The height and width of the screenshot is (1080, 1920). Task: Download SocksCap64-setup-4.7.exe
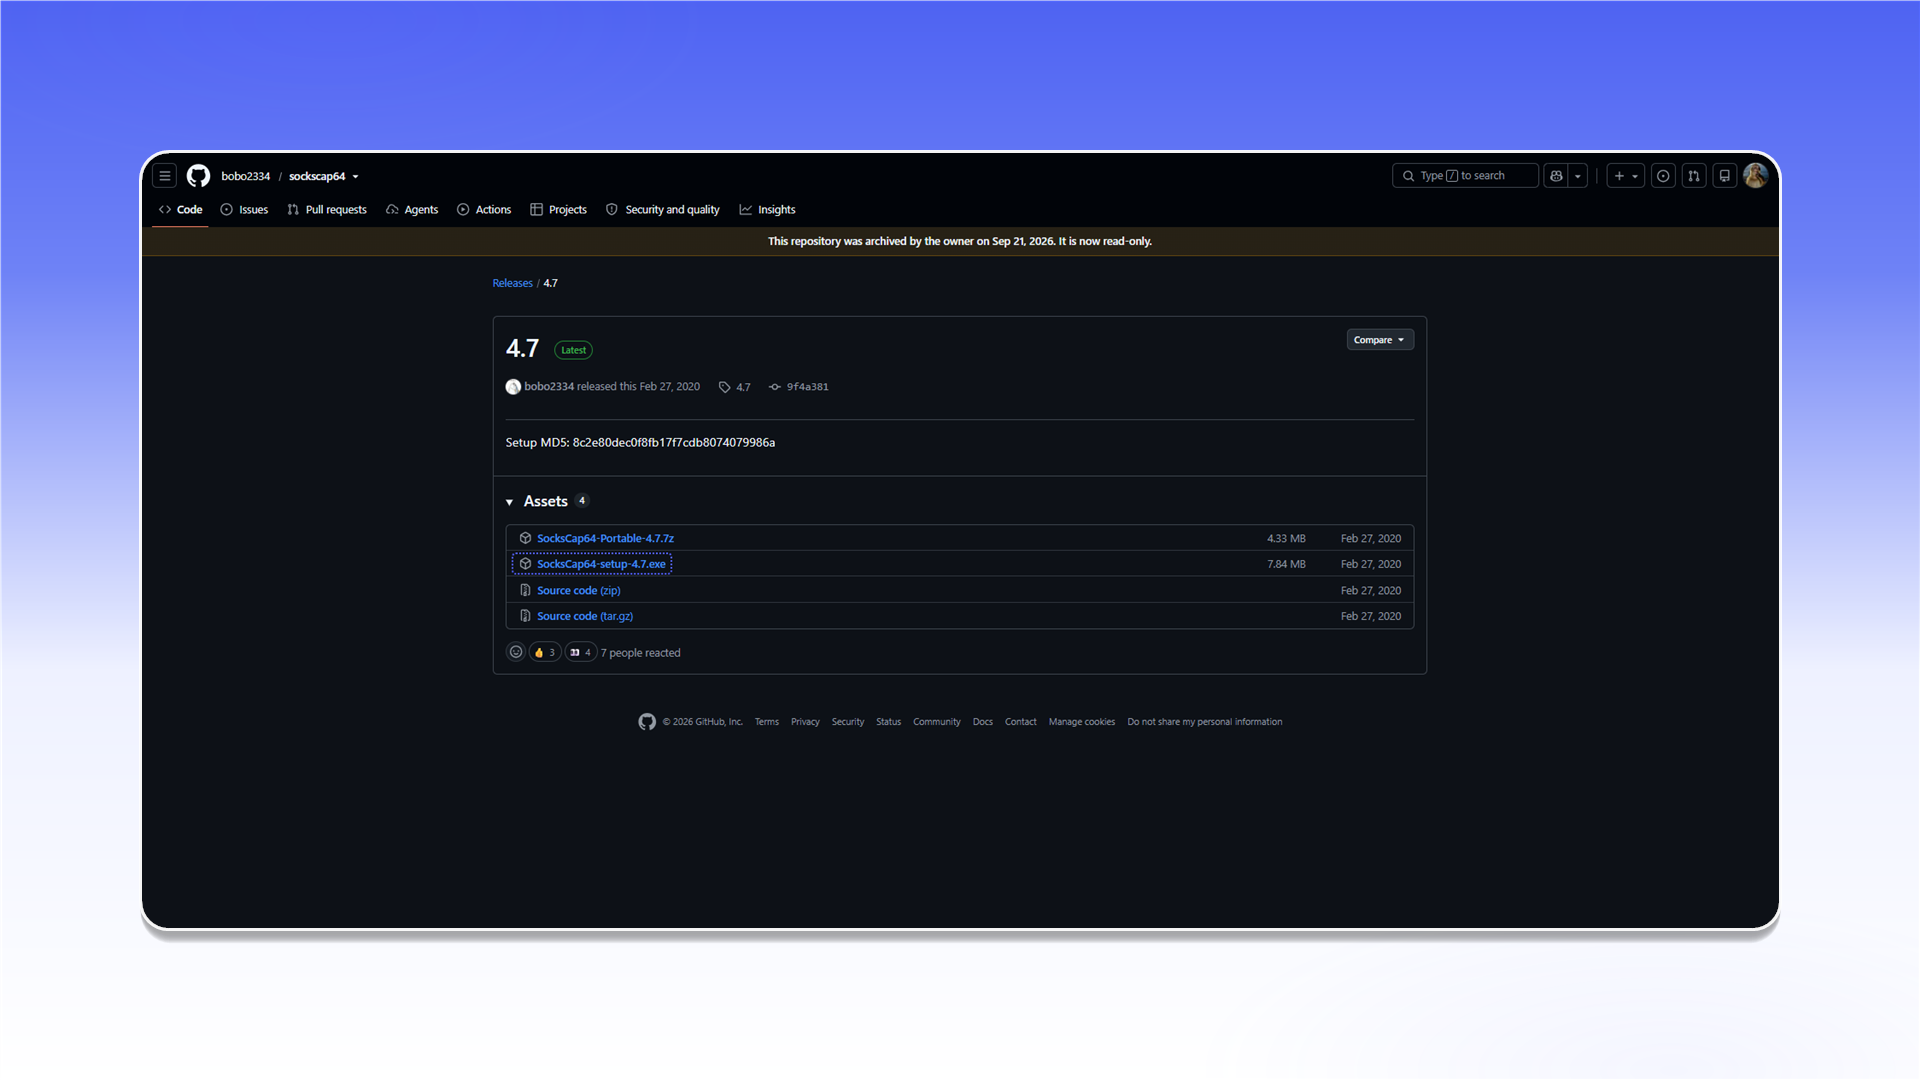click(601, 564)
